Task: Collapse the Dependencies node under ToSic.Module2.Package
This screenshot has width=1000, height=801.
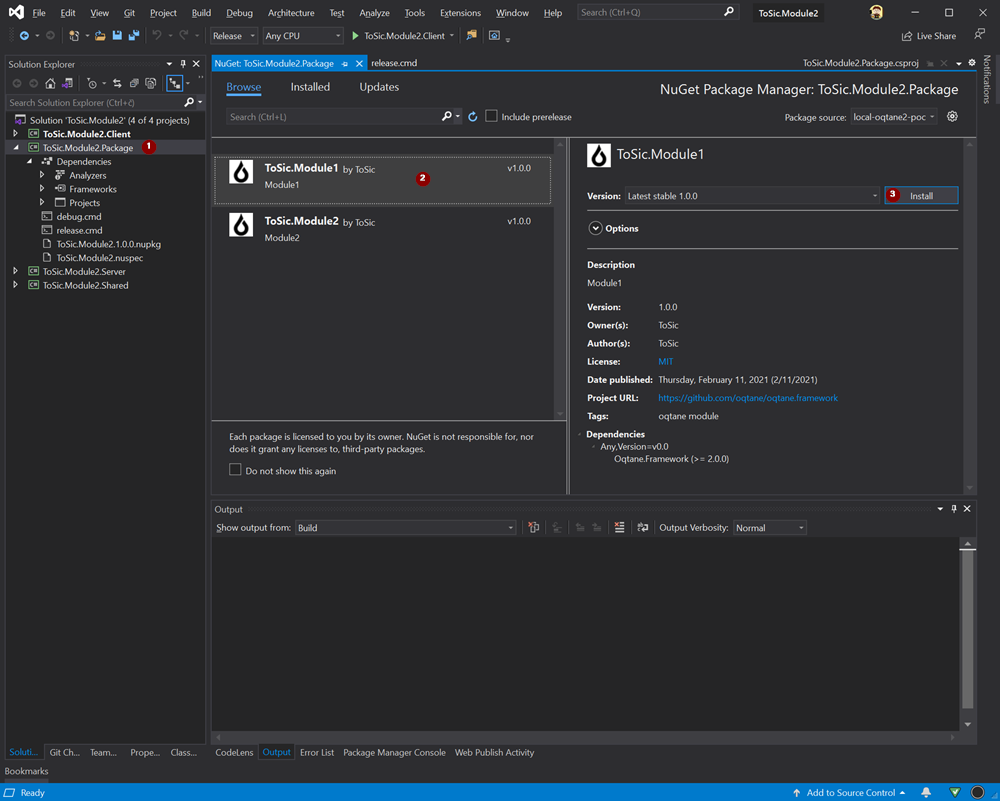Action: [x=30, y=161]
